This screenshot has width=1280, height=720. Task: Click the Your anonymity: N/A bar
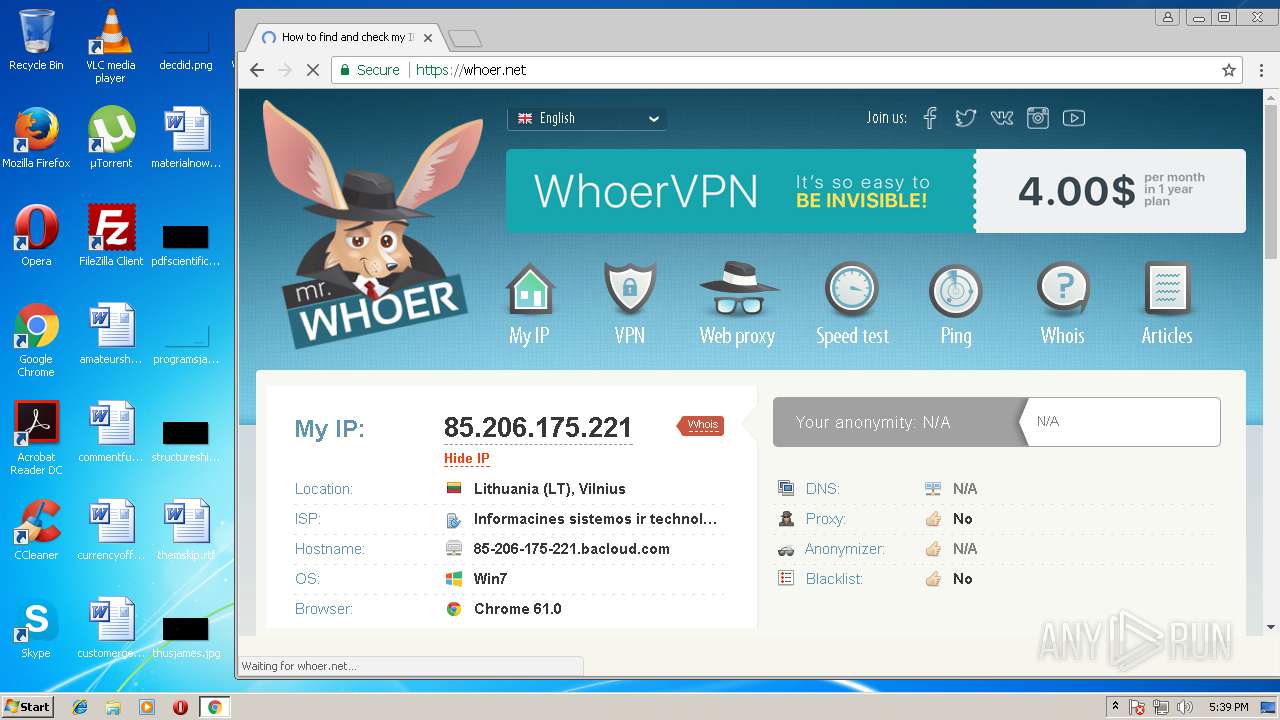(898, 422)
